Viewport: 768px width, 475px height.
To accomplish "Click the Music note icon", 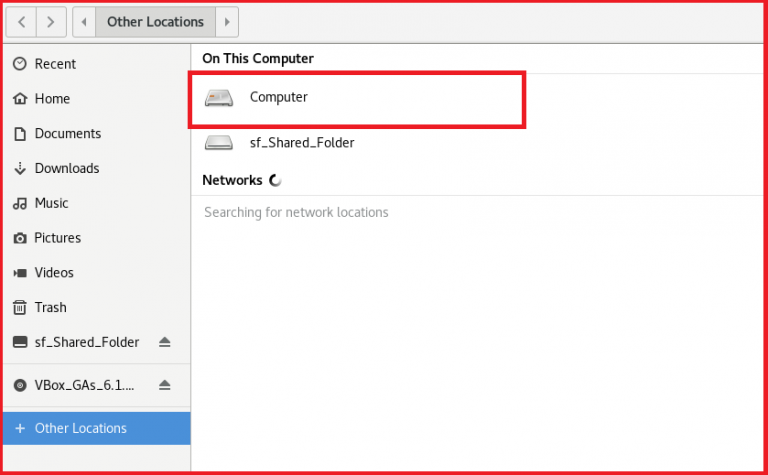I will pyautogui.click(x=20, y=203).
